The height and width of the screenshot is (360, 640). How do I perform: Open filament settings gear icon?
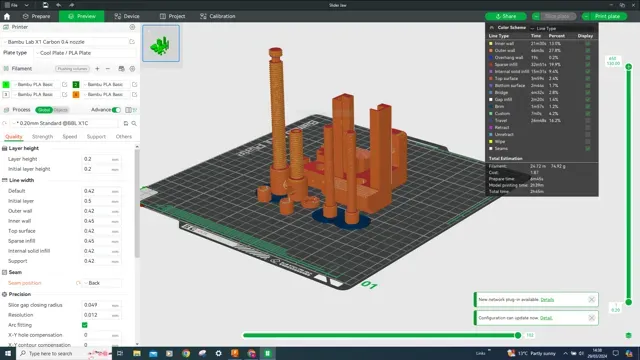(132, 69)
